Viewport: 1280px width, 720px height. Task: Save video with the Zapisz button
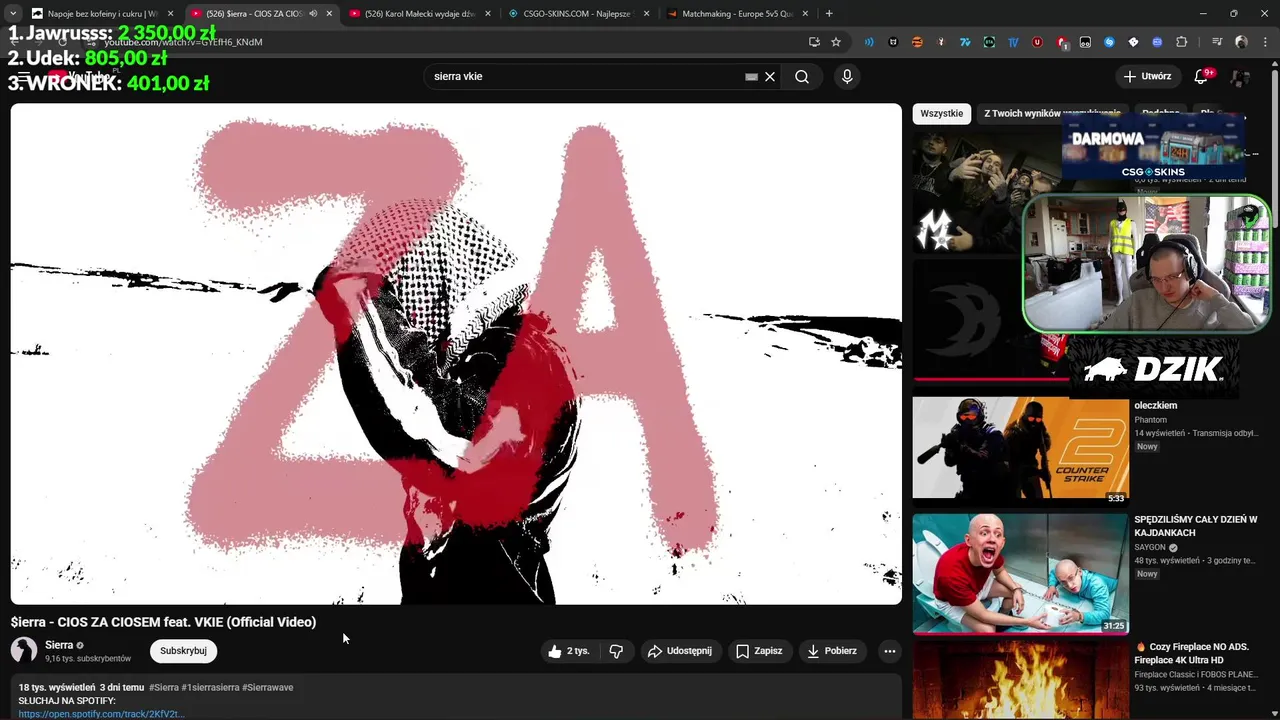759,651
